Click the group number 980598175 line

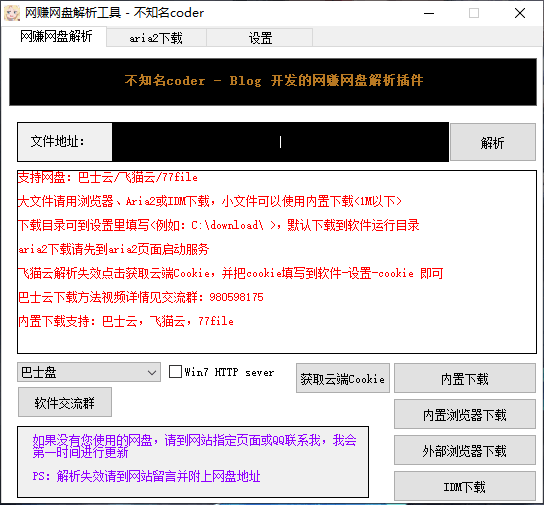point(141,297)
